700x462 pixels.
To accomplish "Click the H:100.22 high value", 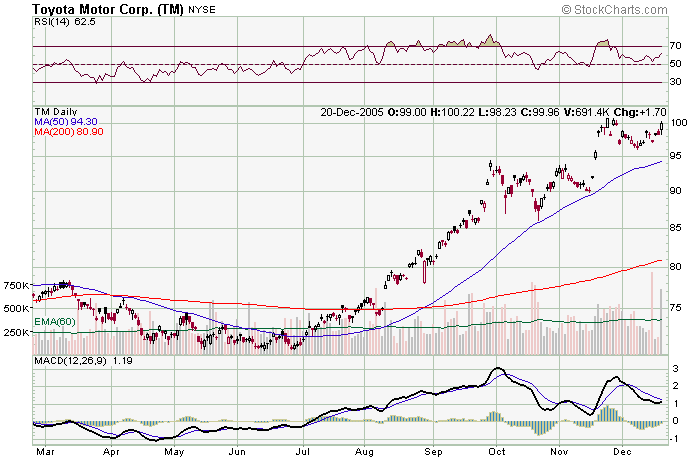I will click(x=452, y=112).
